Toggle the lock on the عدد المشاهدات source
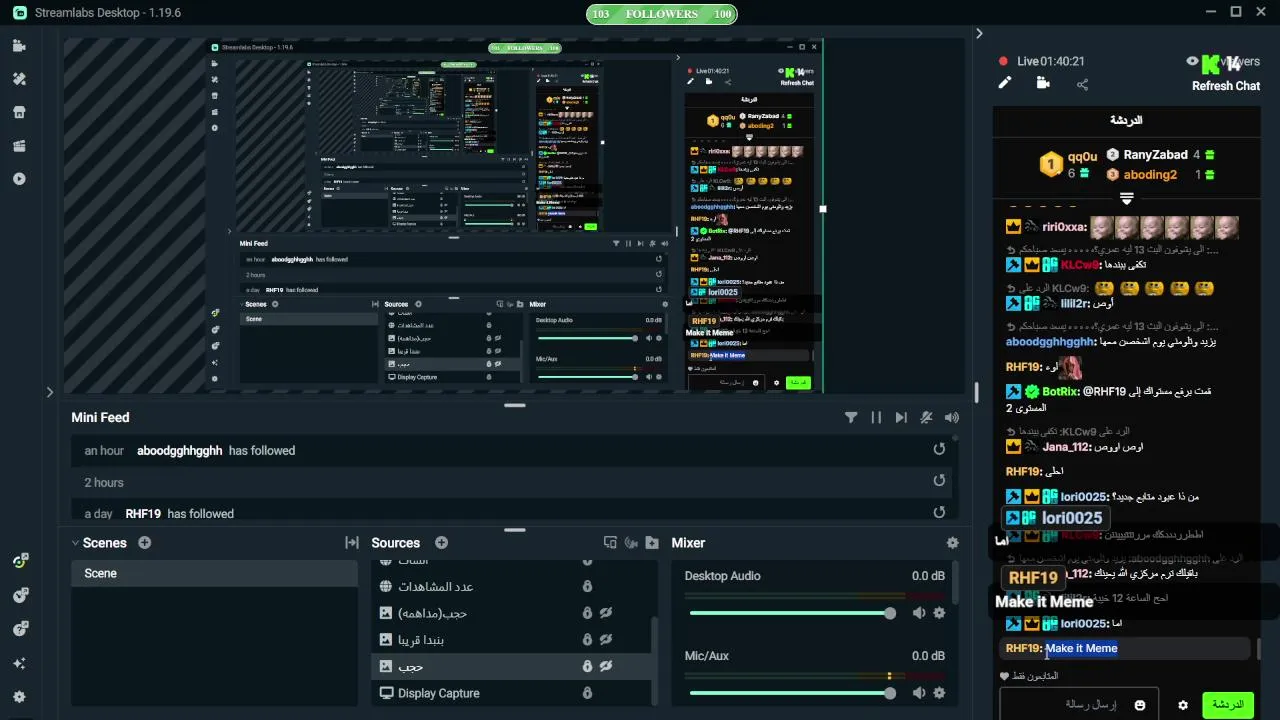Screen dimensions: 1280x720 click(x=588, y=586)
